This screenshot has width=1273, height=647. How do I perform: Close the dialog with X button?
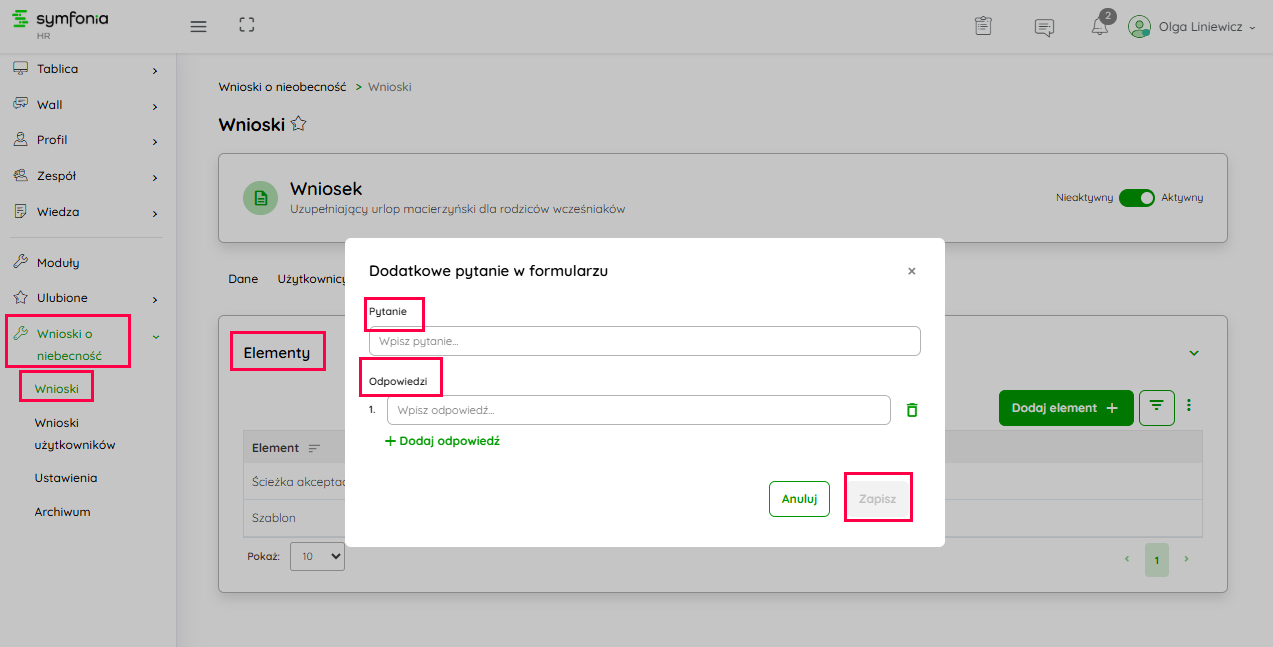(911, 271)
